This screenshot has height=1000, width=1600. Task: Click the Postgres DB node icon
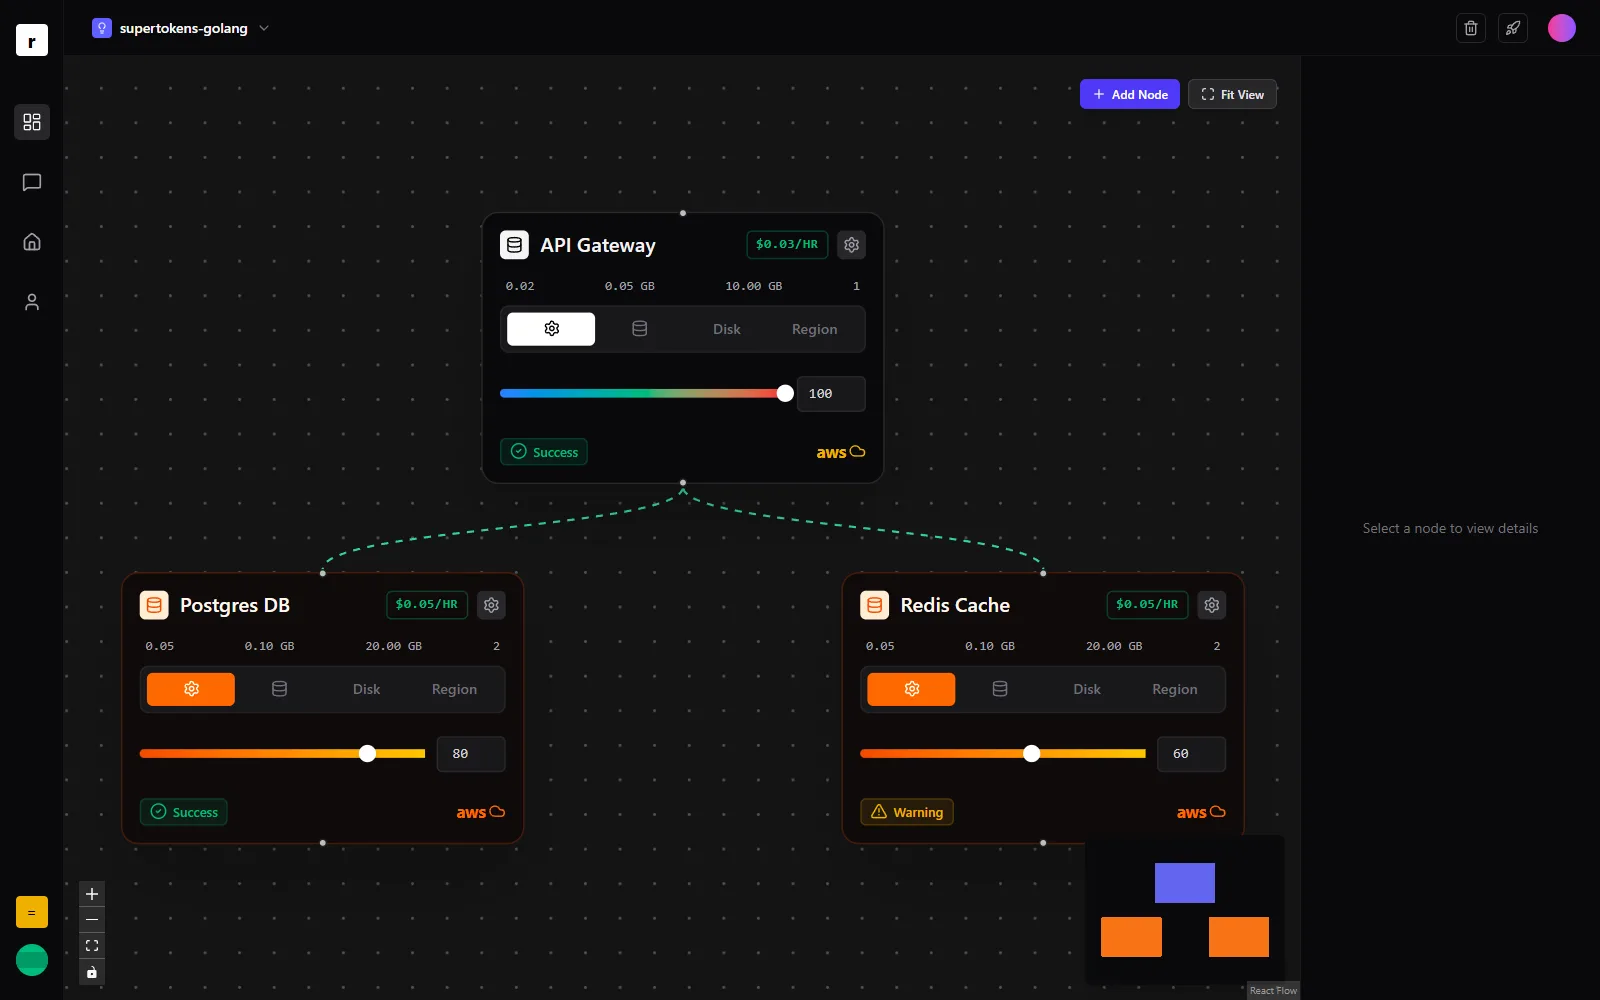click(x=154, y=605)
